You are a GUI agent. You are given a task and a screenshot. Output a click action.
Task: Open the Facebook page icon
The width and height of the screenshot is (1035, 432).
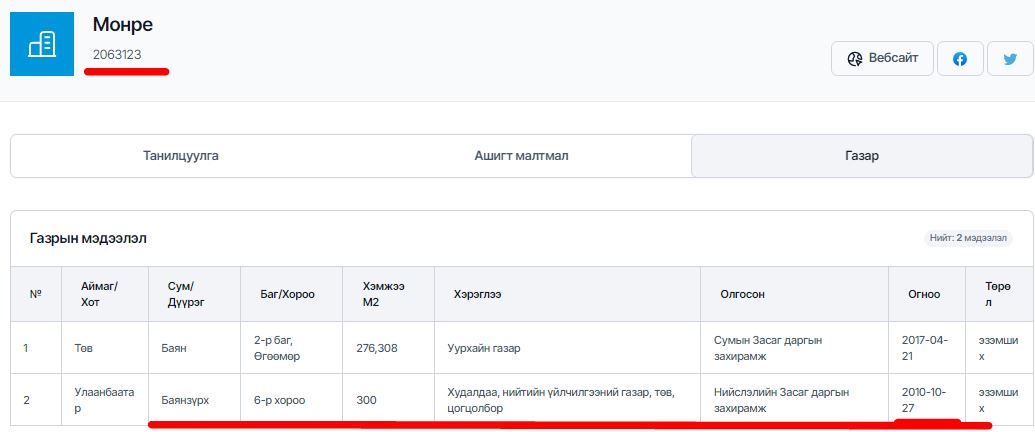click(959, 59)
